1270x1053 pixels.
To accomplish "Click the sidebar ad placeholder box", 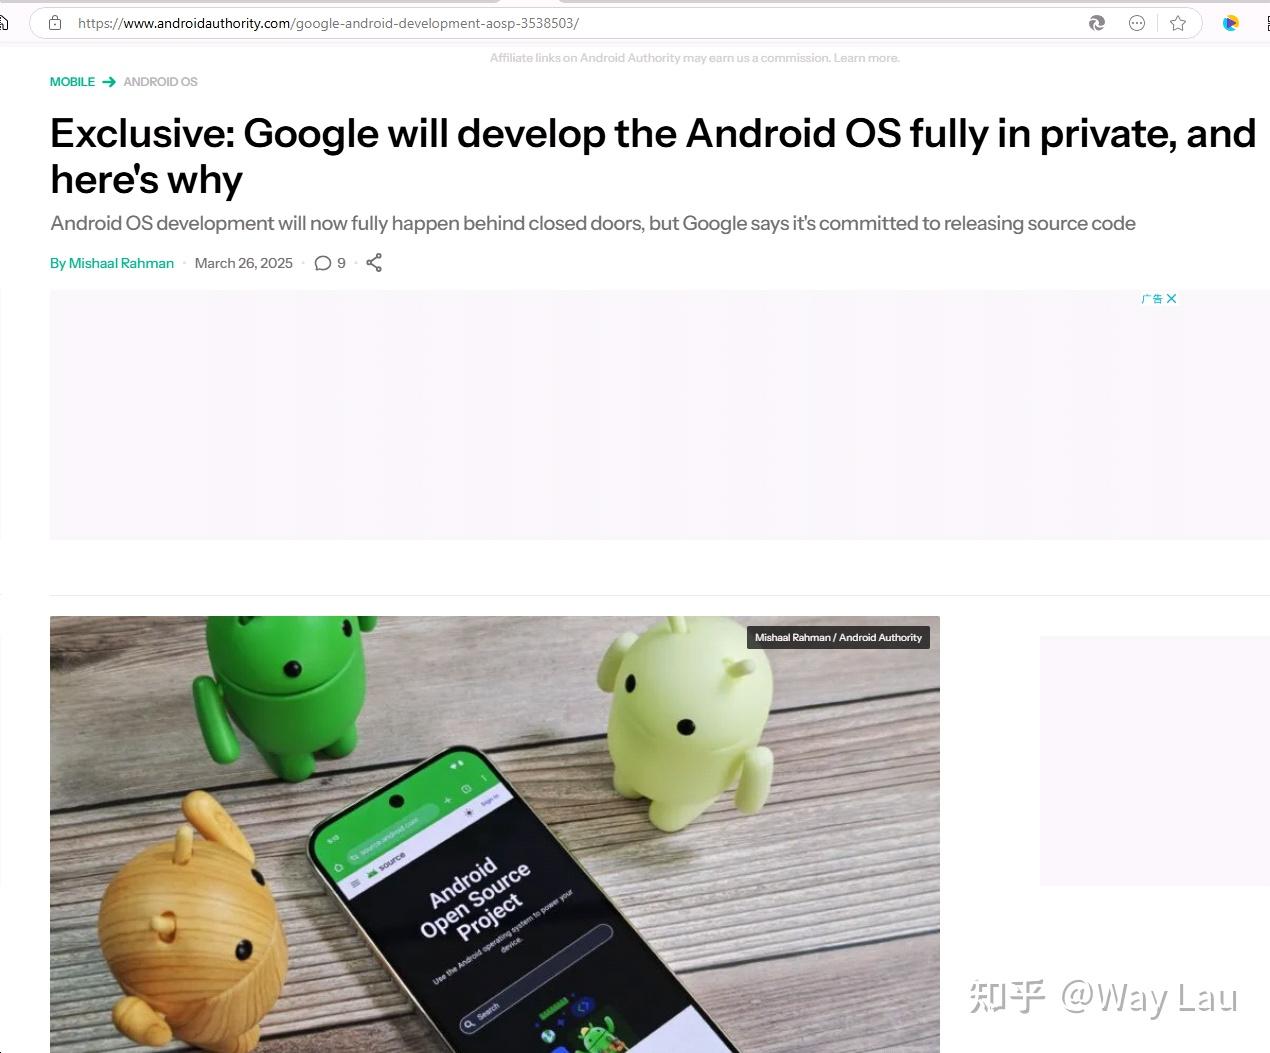I will tap(1155, 761).
